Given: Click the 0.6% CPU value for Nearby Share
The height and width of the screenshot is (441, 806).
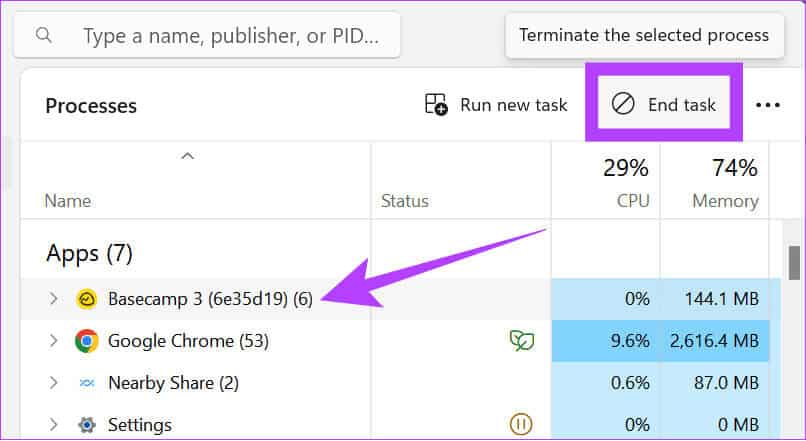Looking at the screenshot, I should [x=630, y=383].
